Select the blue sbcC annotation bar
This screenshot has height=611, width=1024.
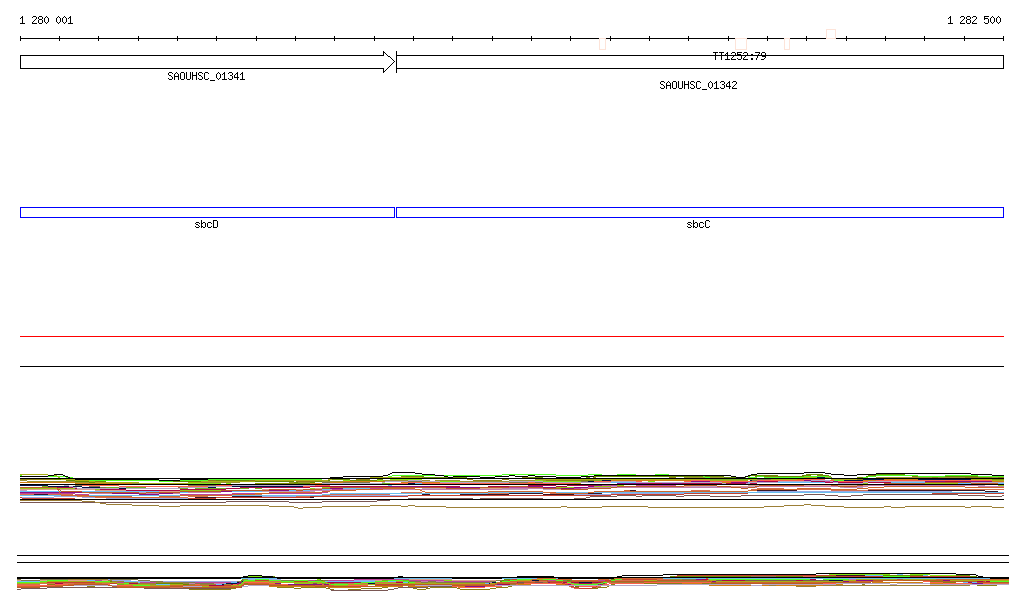[x=700, y=212]
